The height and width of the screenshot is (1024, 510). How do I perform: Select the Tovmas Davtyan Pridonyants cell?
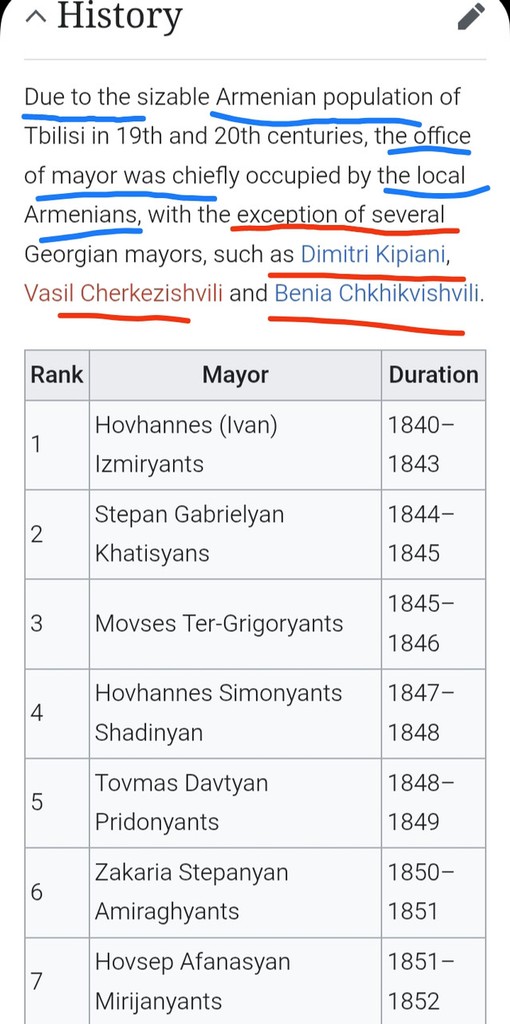[x=235, y=803]
